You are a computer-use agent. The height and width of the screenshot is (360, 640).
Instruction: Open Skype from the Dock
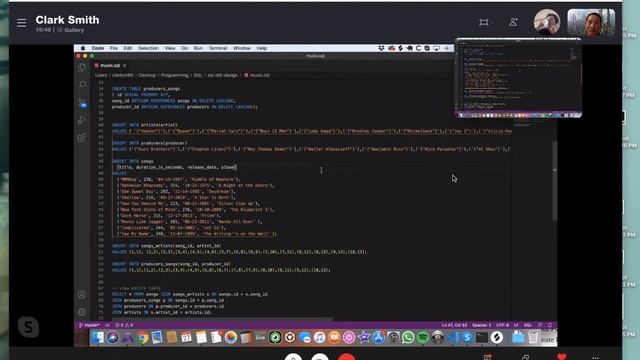click(467, 338)
